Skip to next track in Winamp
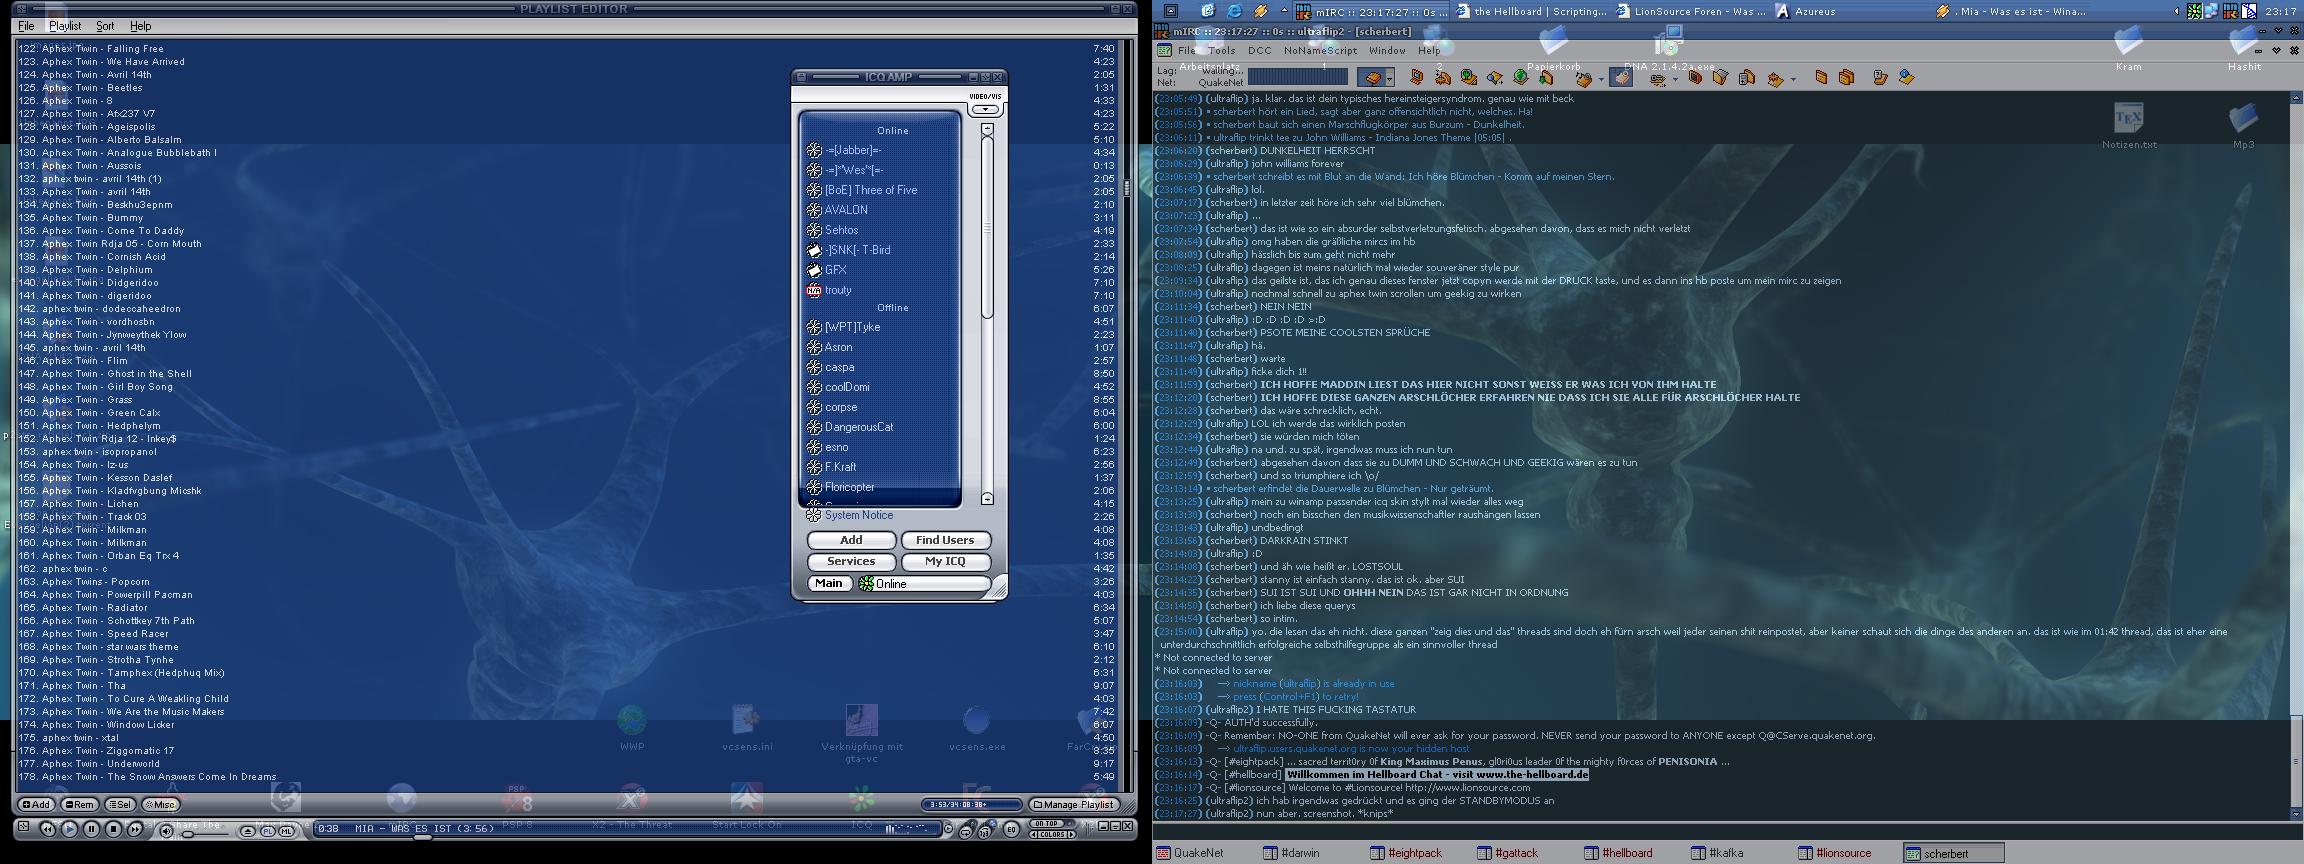Image resolution: width=2304 pixels, height=864 pixels. point(135,829)
